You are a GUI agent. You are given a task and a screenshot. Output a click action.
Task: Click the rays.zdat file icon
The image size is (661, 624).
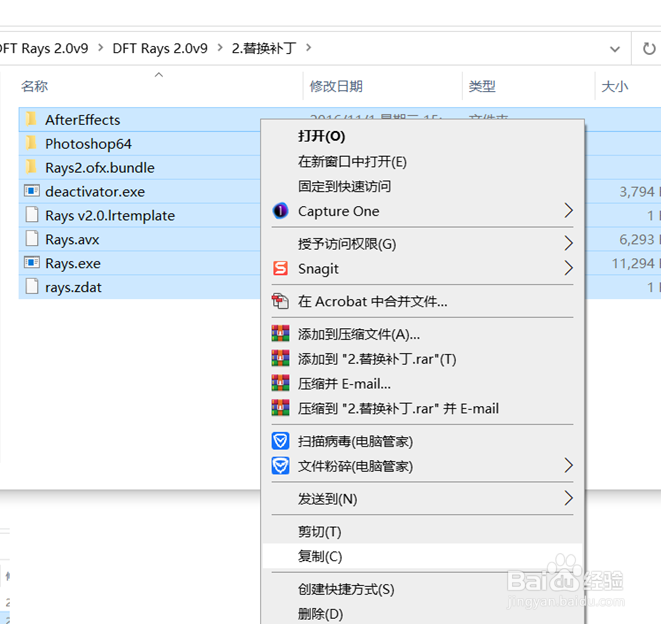pyautogui.click(x=32, y=286)
